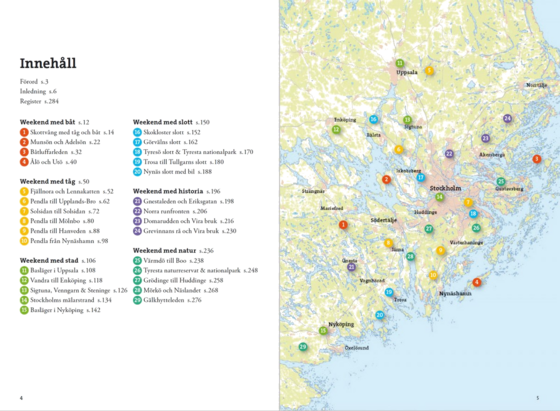Select 'Weekend med slott' section heading
Image resolution: width=560 pixels, height=411 pixels.
[x=162, y=122]
